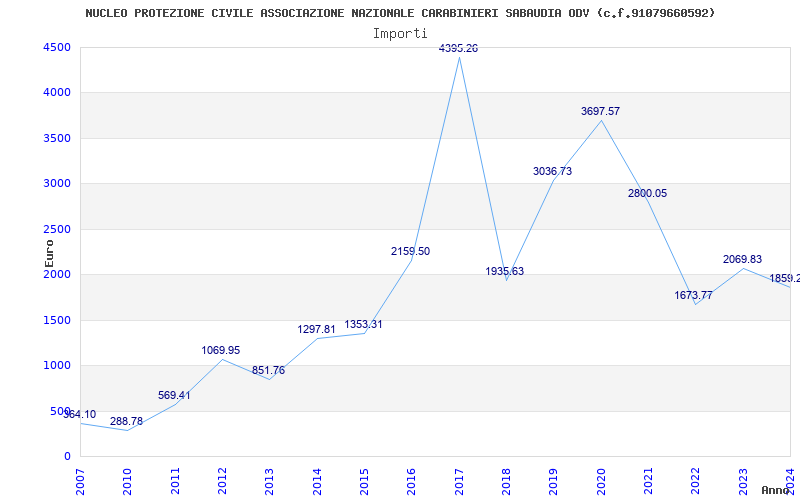The height and width of the screenshot is (500, 800).
Task: Select the 2800.05 data label
Action: (647, 193)
